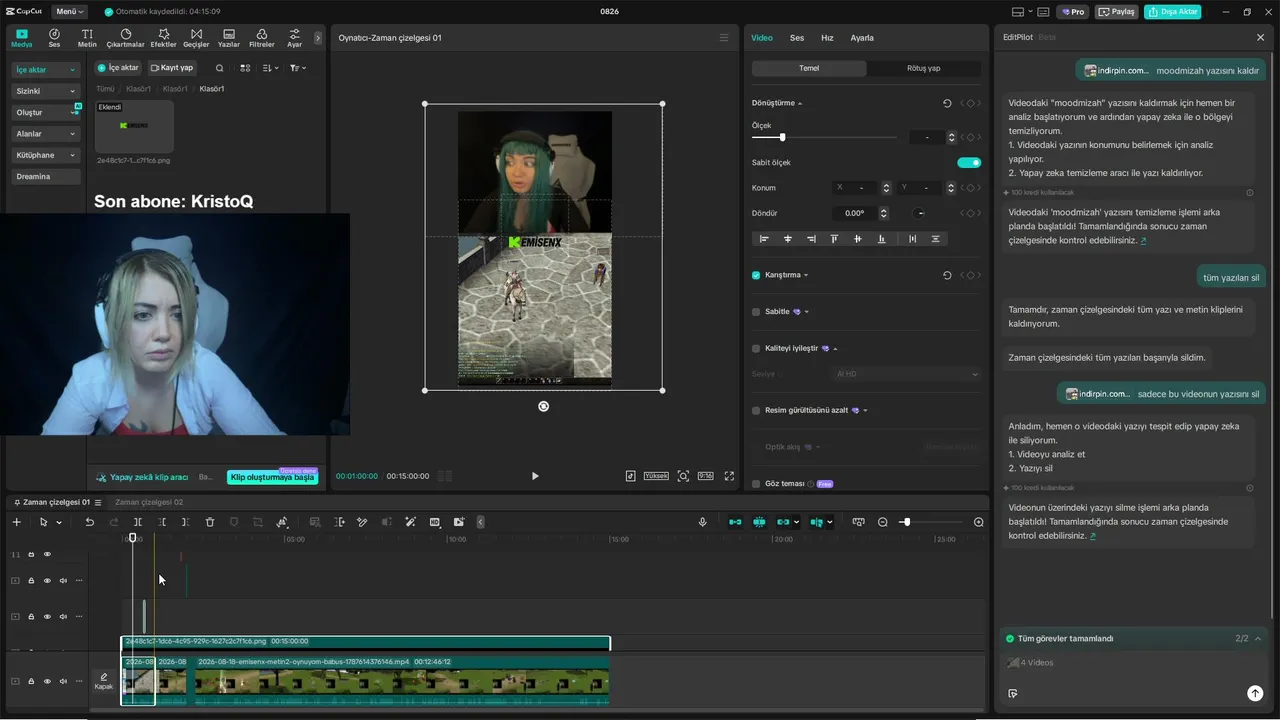
Task: Undo the last timeline action
Action: pyautogui.click(x=89, y=522)
